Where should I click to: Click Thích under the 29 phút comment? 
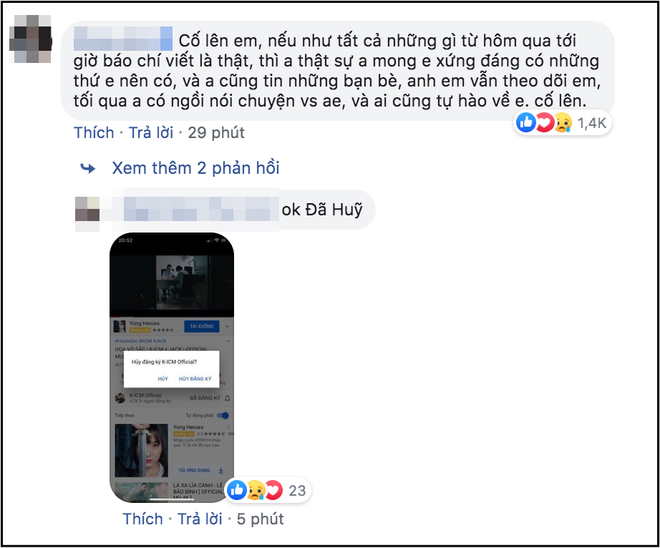(x=94, y=133)
